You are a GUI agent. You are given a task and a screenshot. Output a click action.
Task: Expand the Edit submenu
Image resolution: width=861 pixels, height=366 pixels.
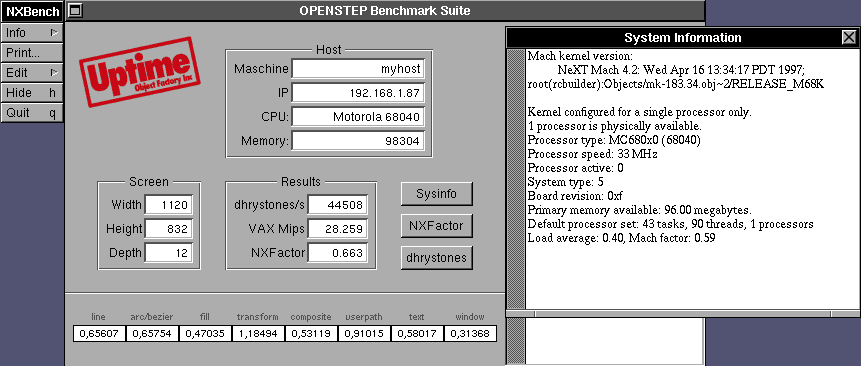[x=32, y=72]
